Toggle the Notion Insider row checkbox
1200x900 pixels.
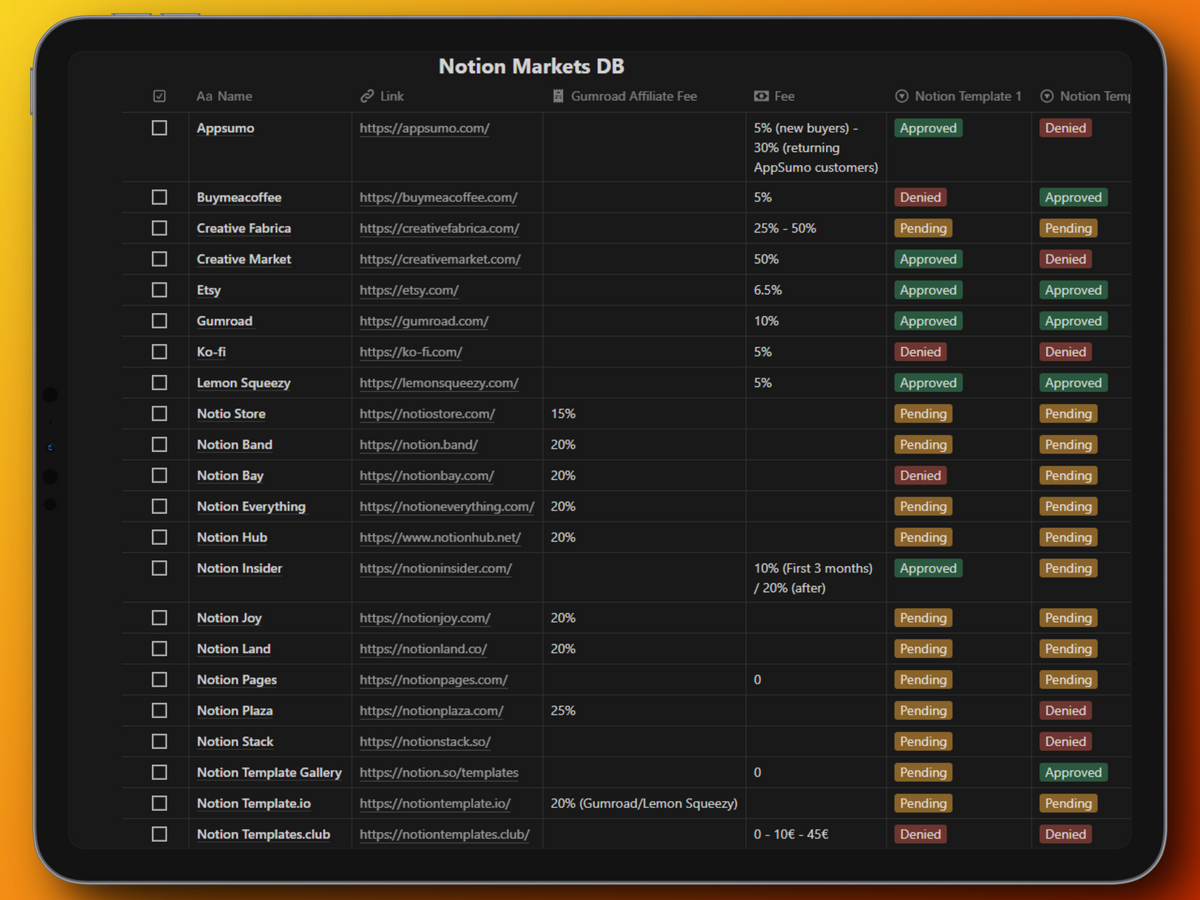(x=159, y=568)
